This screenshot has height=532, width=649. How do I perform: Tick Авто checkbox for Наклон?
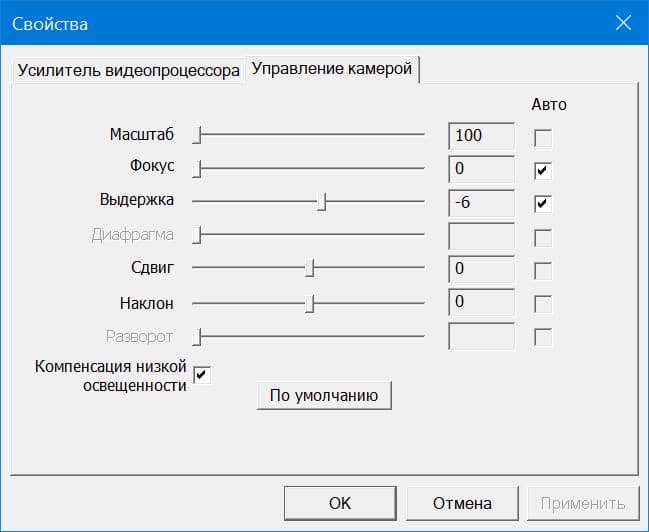click(x=543, y=304)
